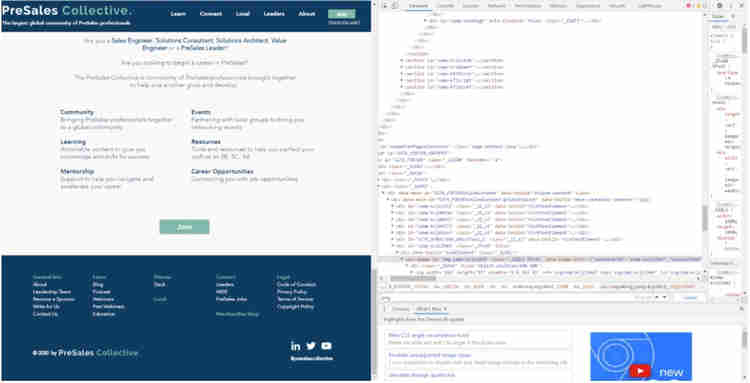The width and height of the screenshot is (750, 383).
Task: Open the Education footer link
Action: pyautogui.click(x=104, y=314)
